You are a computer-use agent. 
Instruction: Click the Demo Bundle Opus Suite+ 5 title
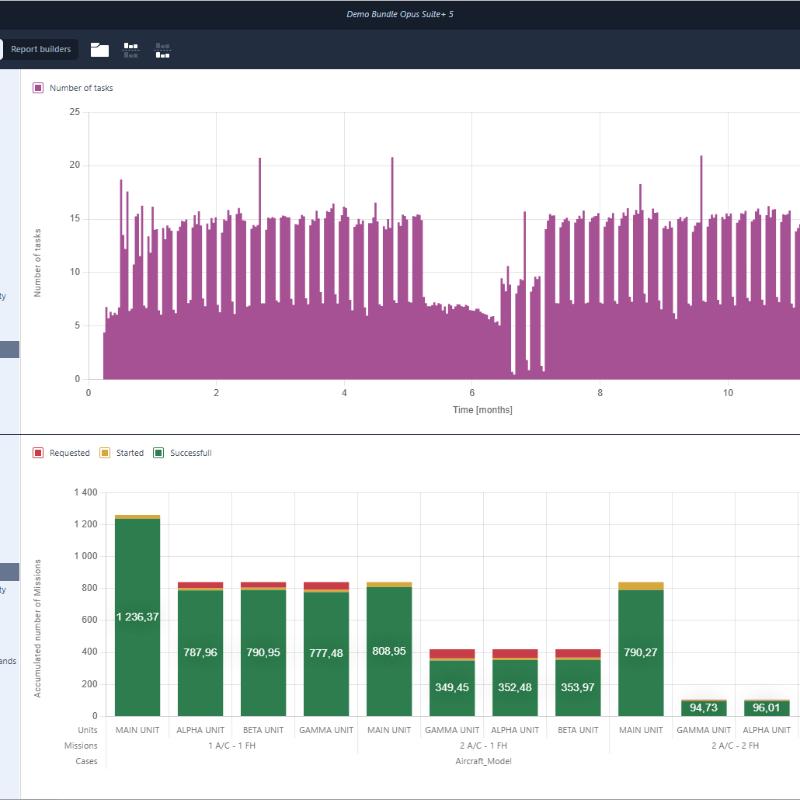coord(400,14)
